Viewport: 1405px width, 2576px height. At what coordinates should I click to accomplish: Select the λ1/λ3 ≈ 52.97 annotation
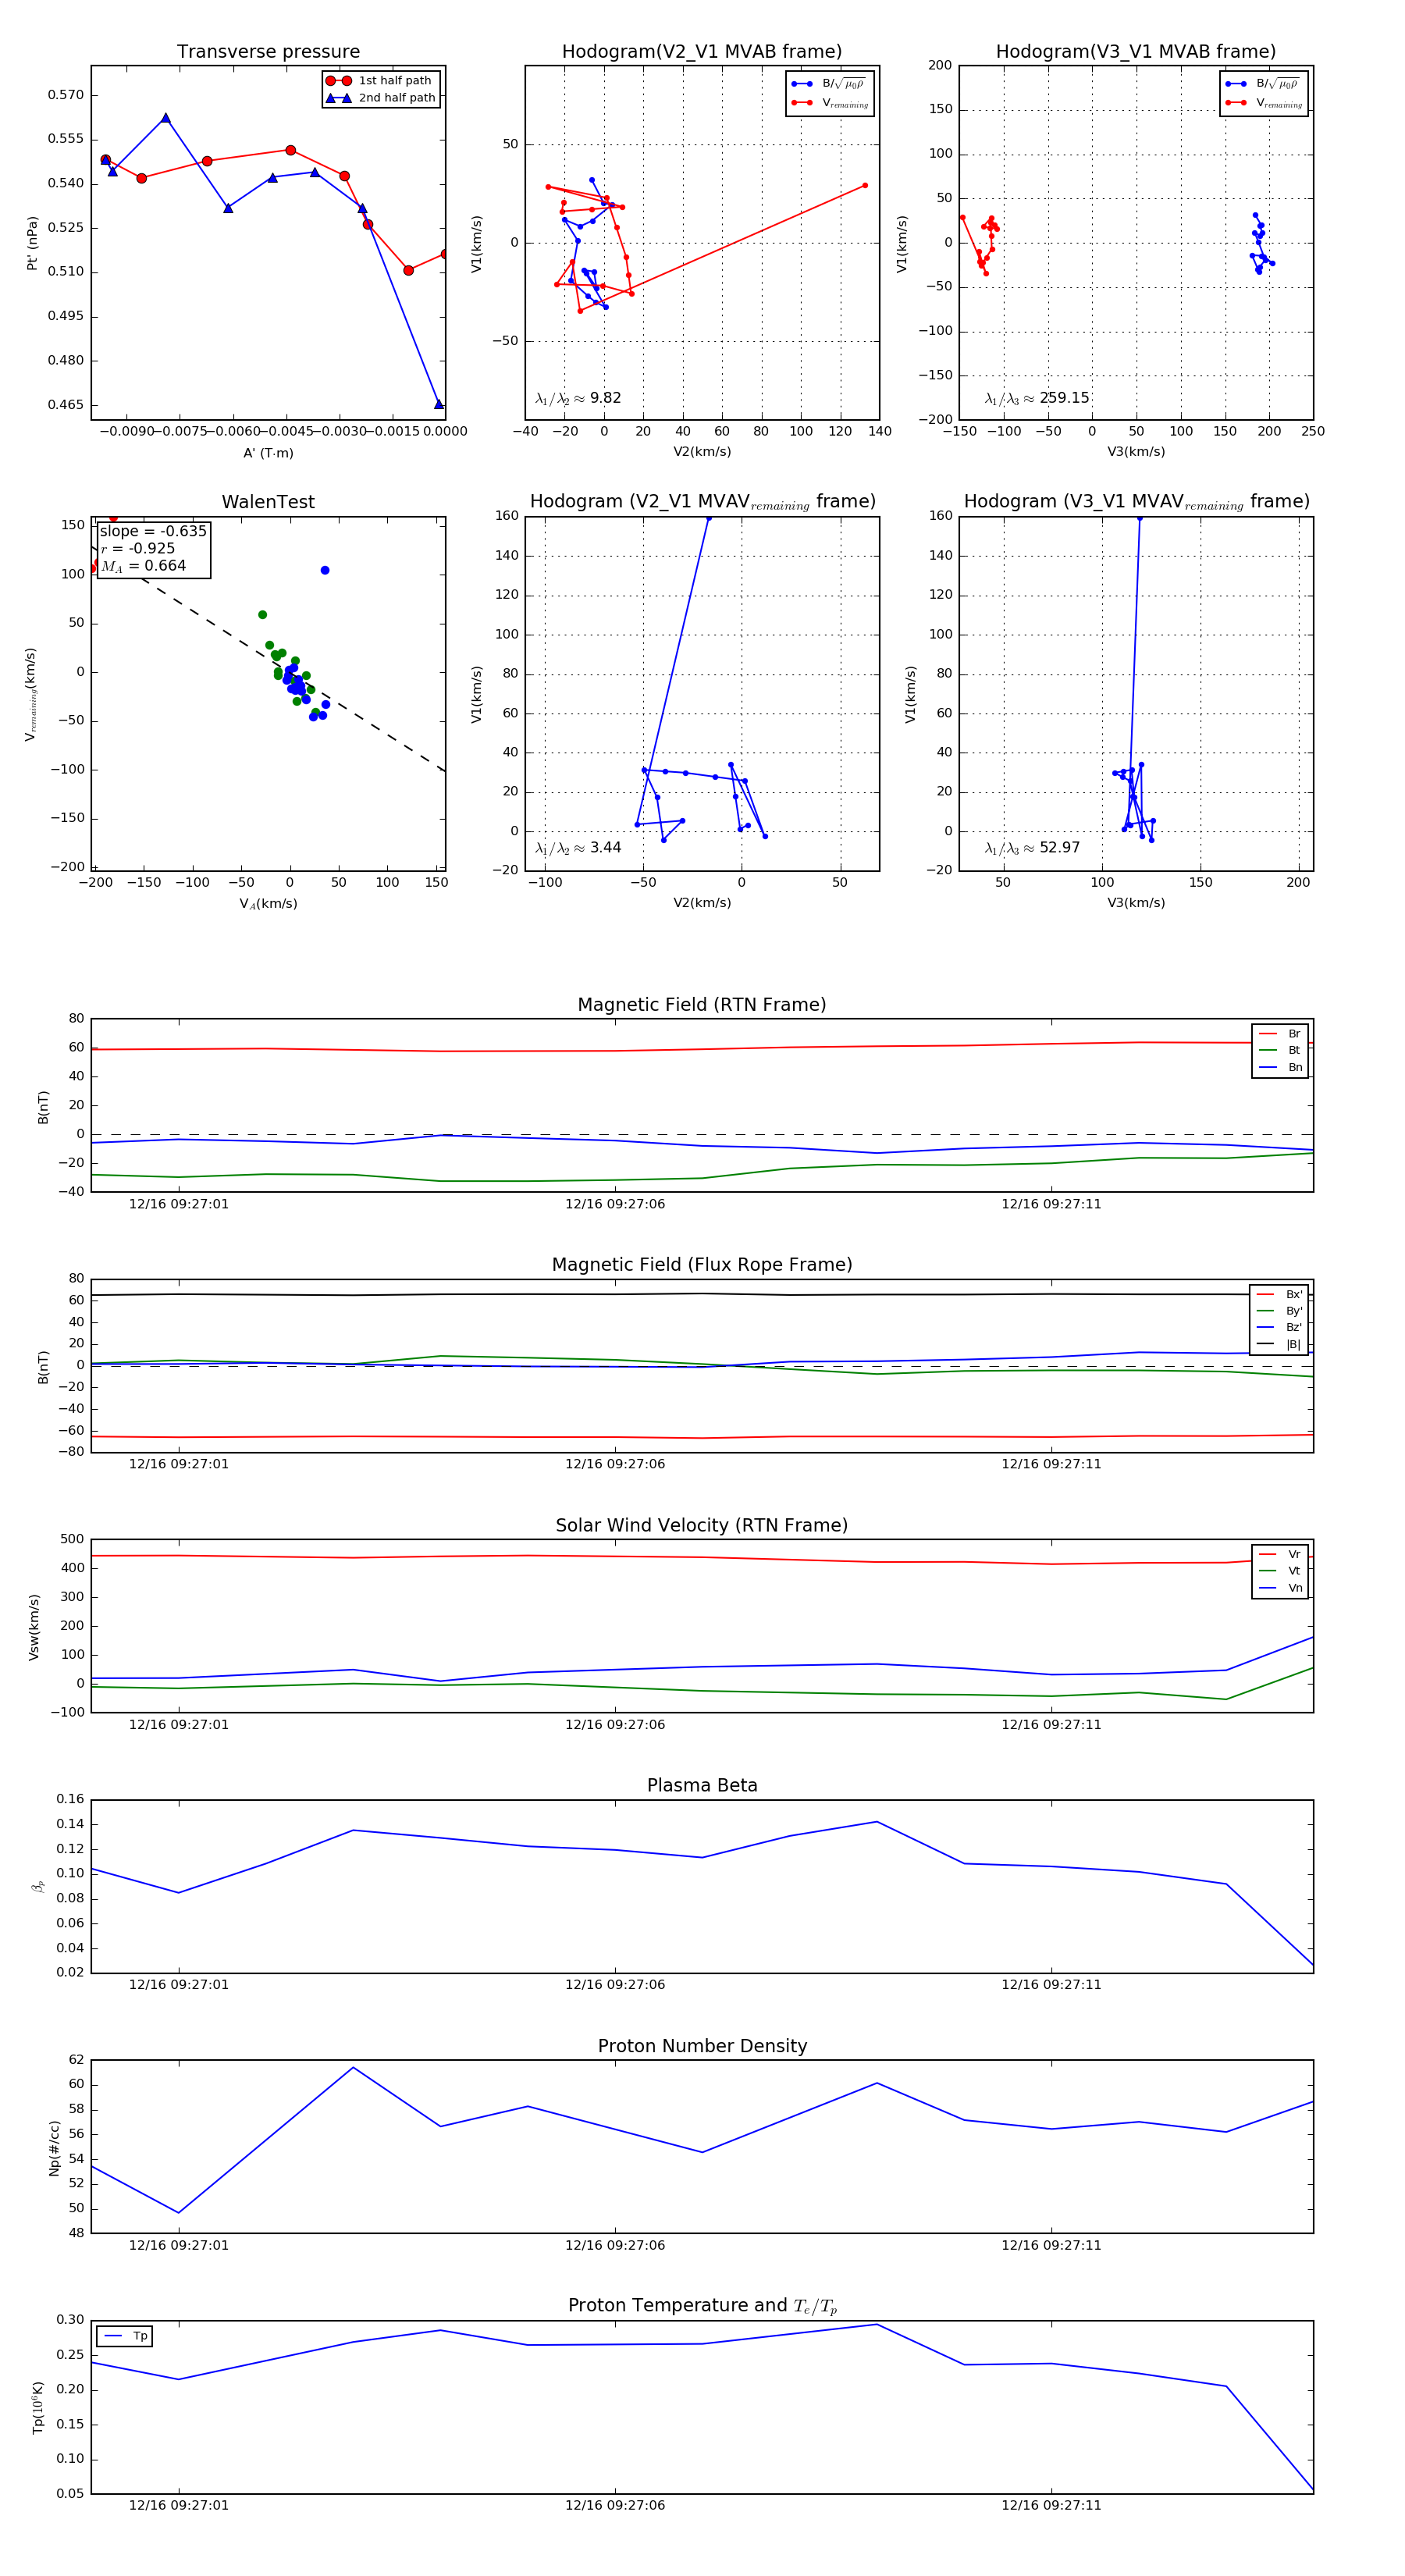pos(1032,848)
